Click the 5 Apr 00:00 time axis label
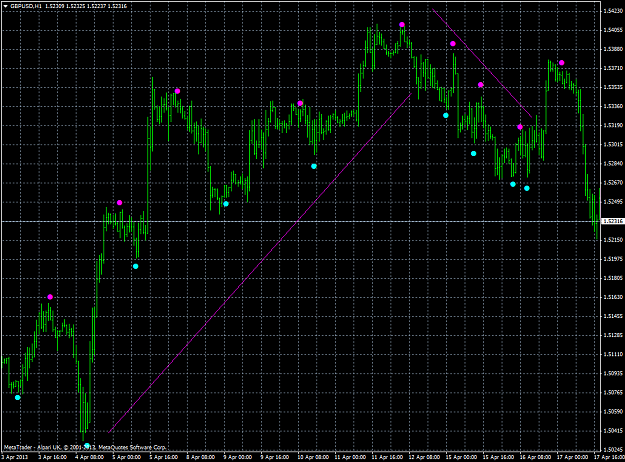The height and width of the screenshot is (462, 625). [x=126, y=457]
